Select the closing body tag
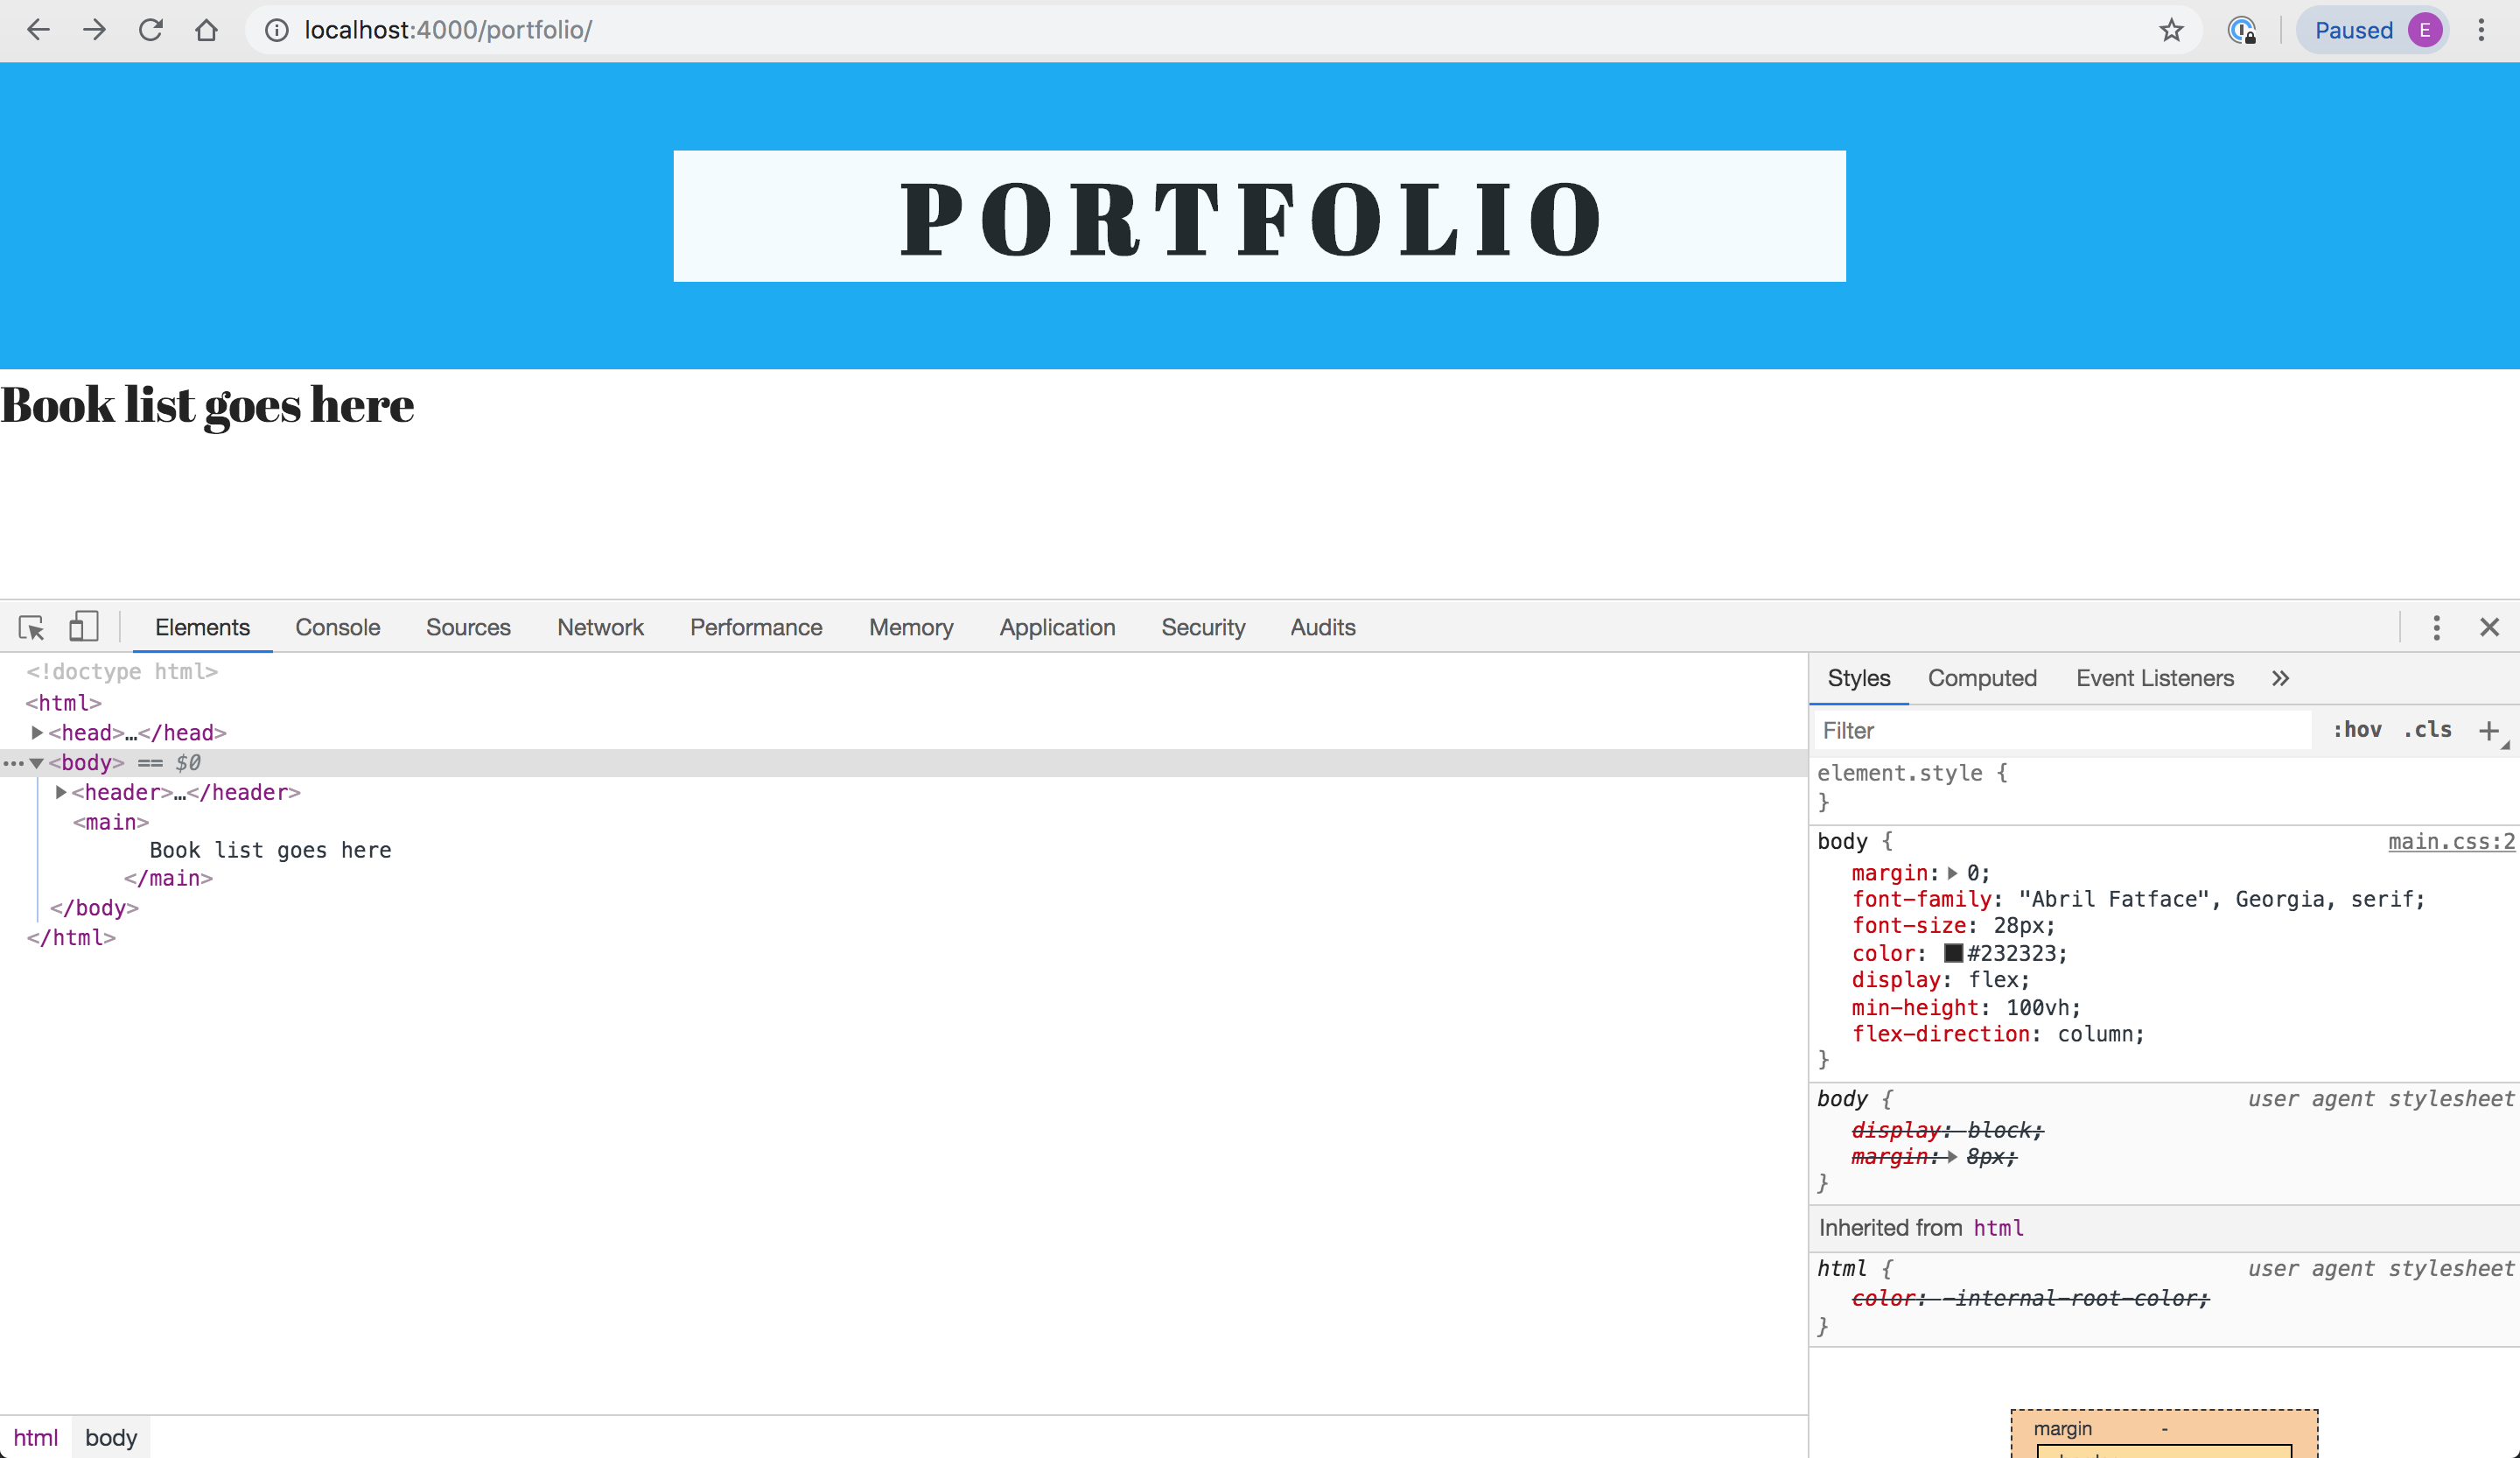The width and height of the screenshot is (2520, 1458). (x=94, y=908)
